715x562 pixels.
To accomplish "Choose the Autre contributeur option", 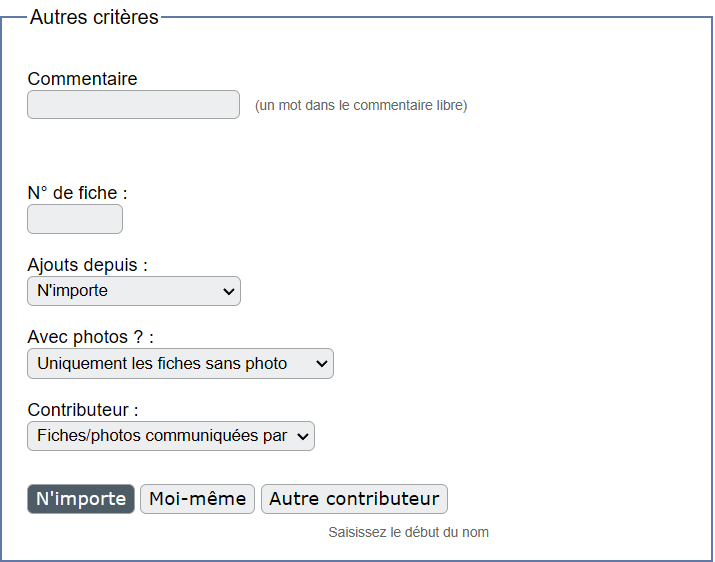I will click(354, 499).
